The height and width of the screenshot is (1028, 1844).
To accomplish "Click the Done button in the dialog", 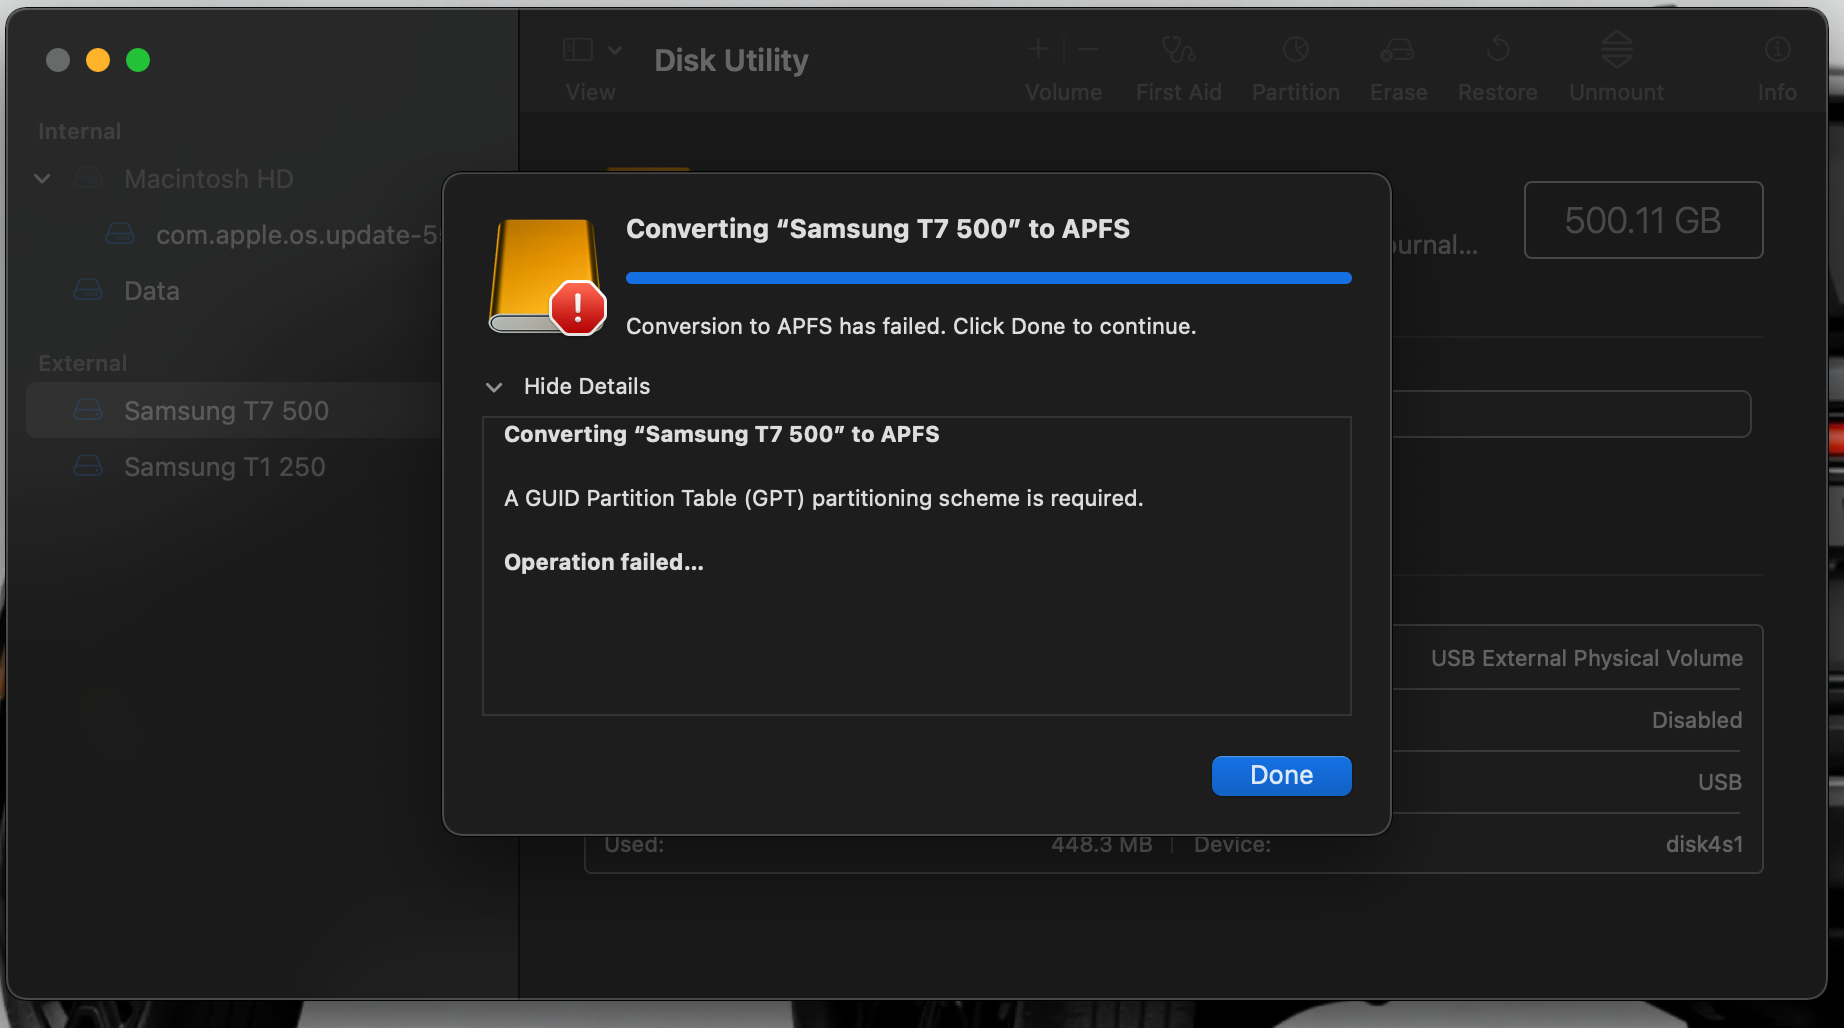I will [1281, 775].
